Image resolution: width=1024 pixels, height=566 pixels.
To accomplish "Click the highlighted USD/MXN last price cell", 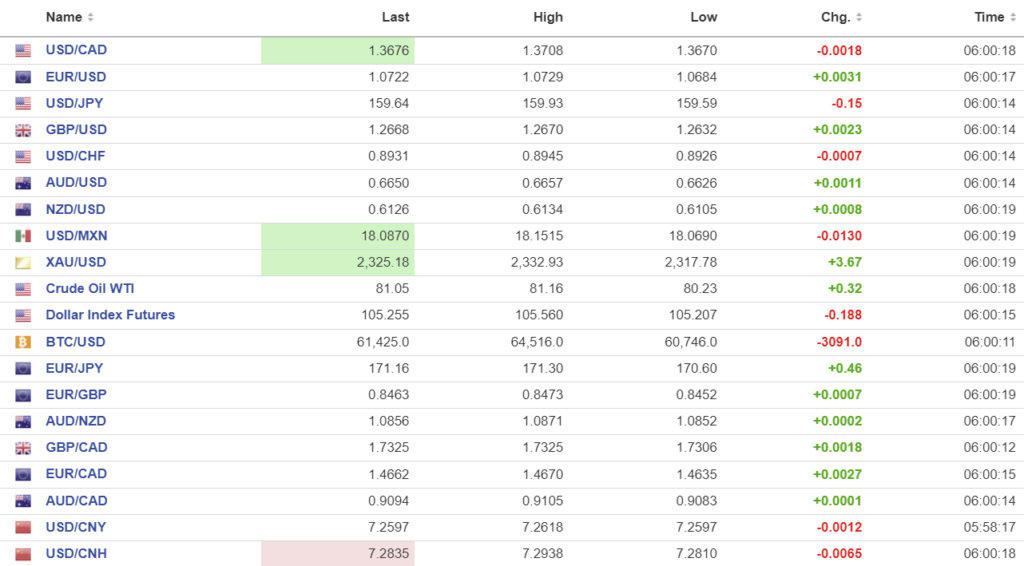I will (x=338, y=236).
